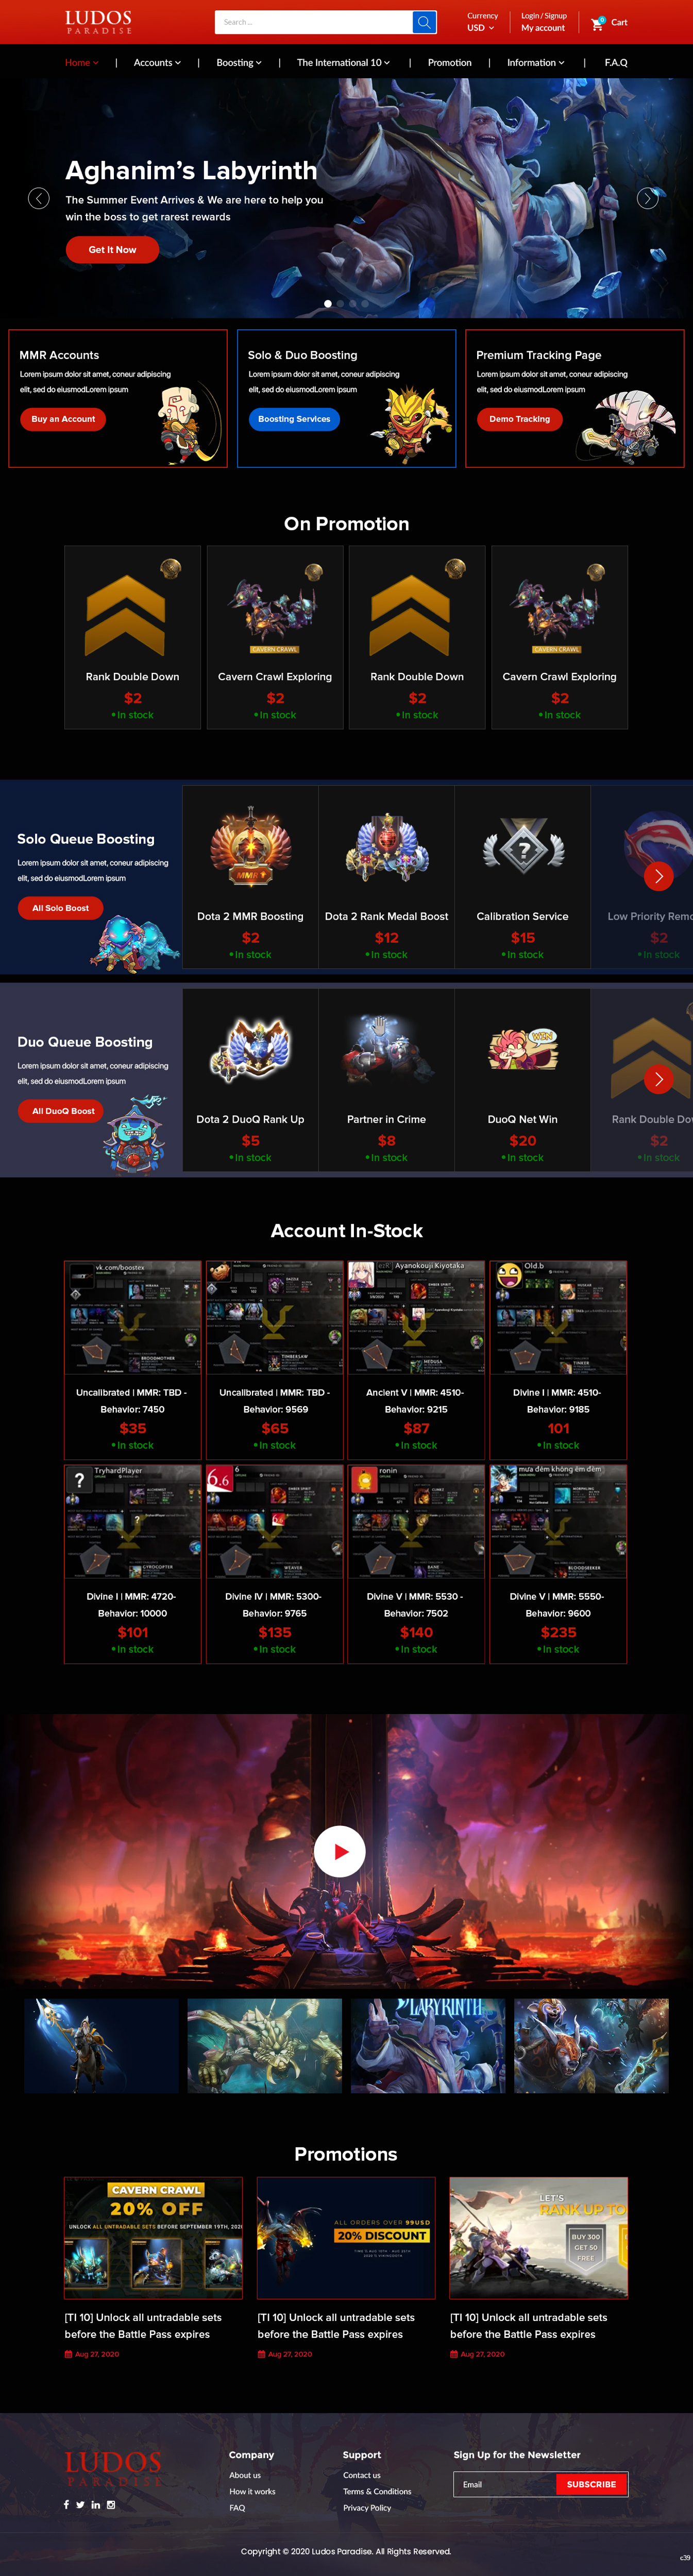Open the shopping cart icon

pos(597,22)
